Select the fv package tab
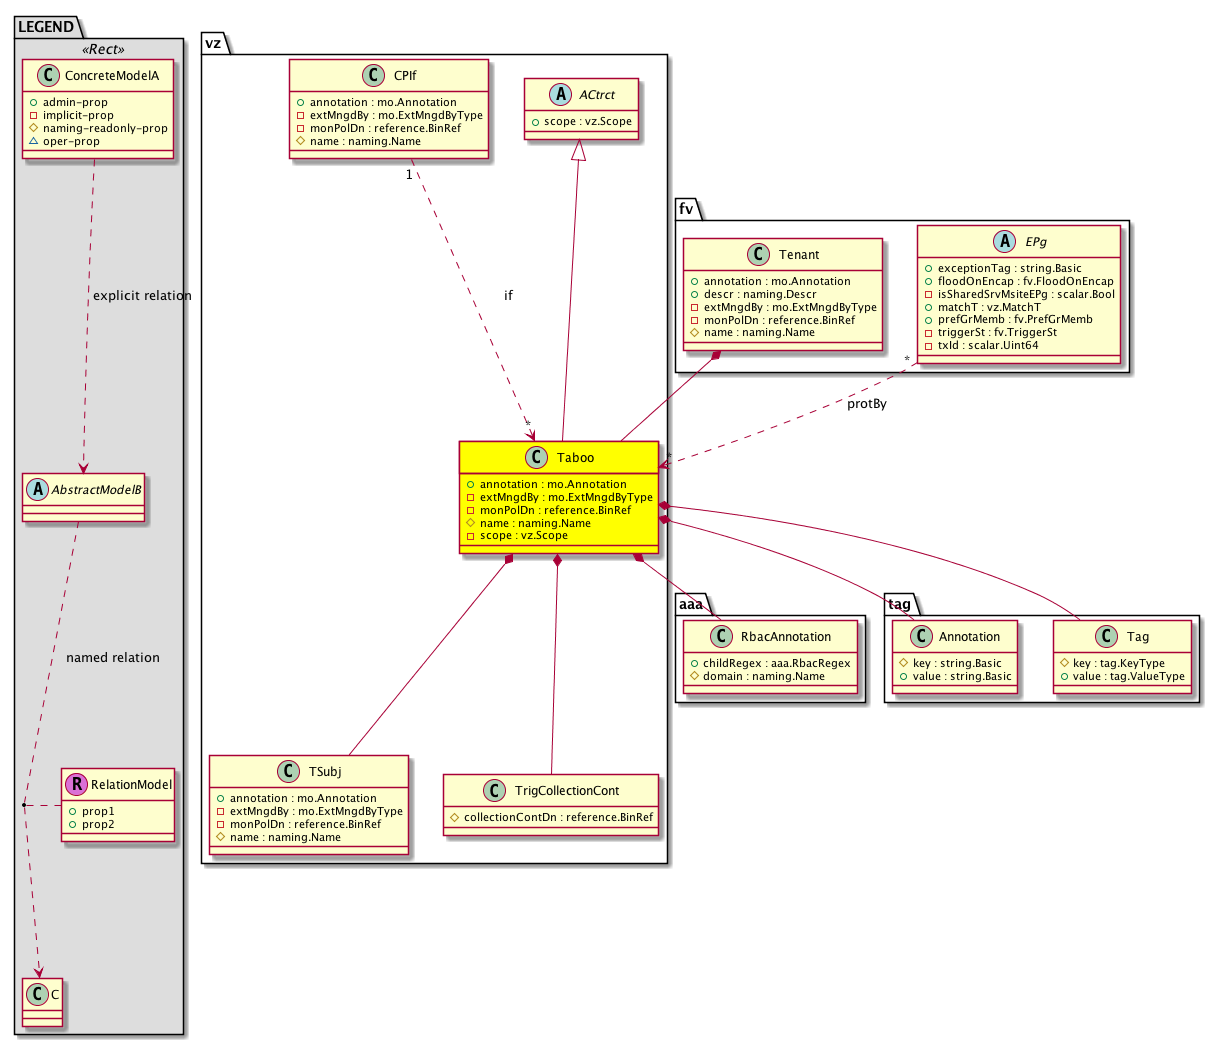Screen dimensions: 1220x1045 [687, 209]
